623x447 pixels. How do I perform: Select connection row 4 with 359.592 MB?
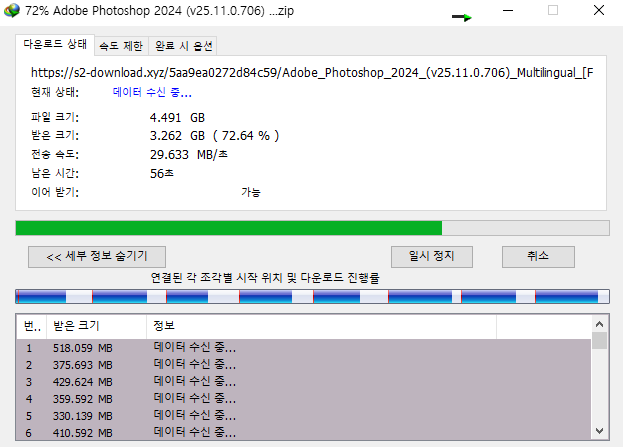(x=304, y=399)
